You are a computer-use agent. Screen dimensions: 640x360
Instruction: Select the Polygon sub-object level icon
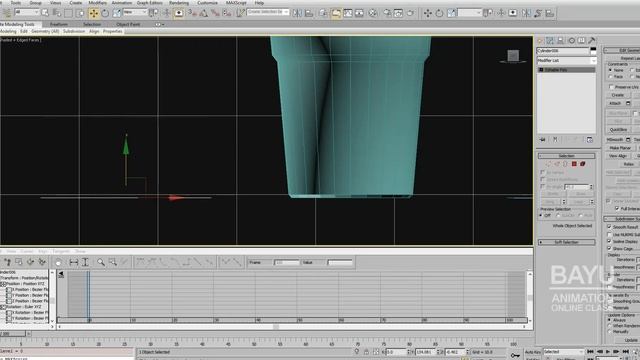pyautogui.click(x=574, y=164)
